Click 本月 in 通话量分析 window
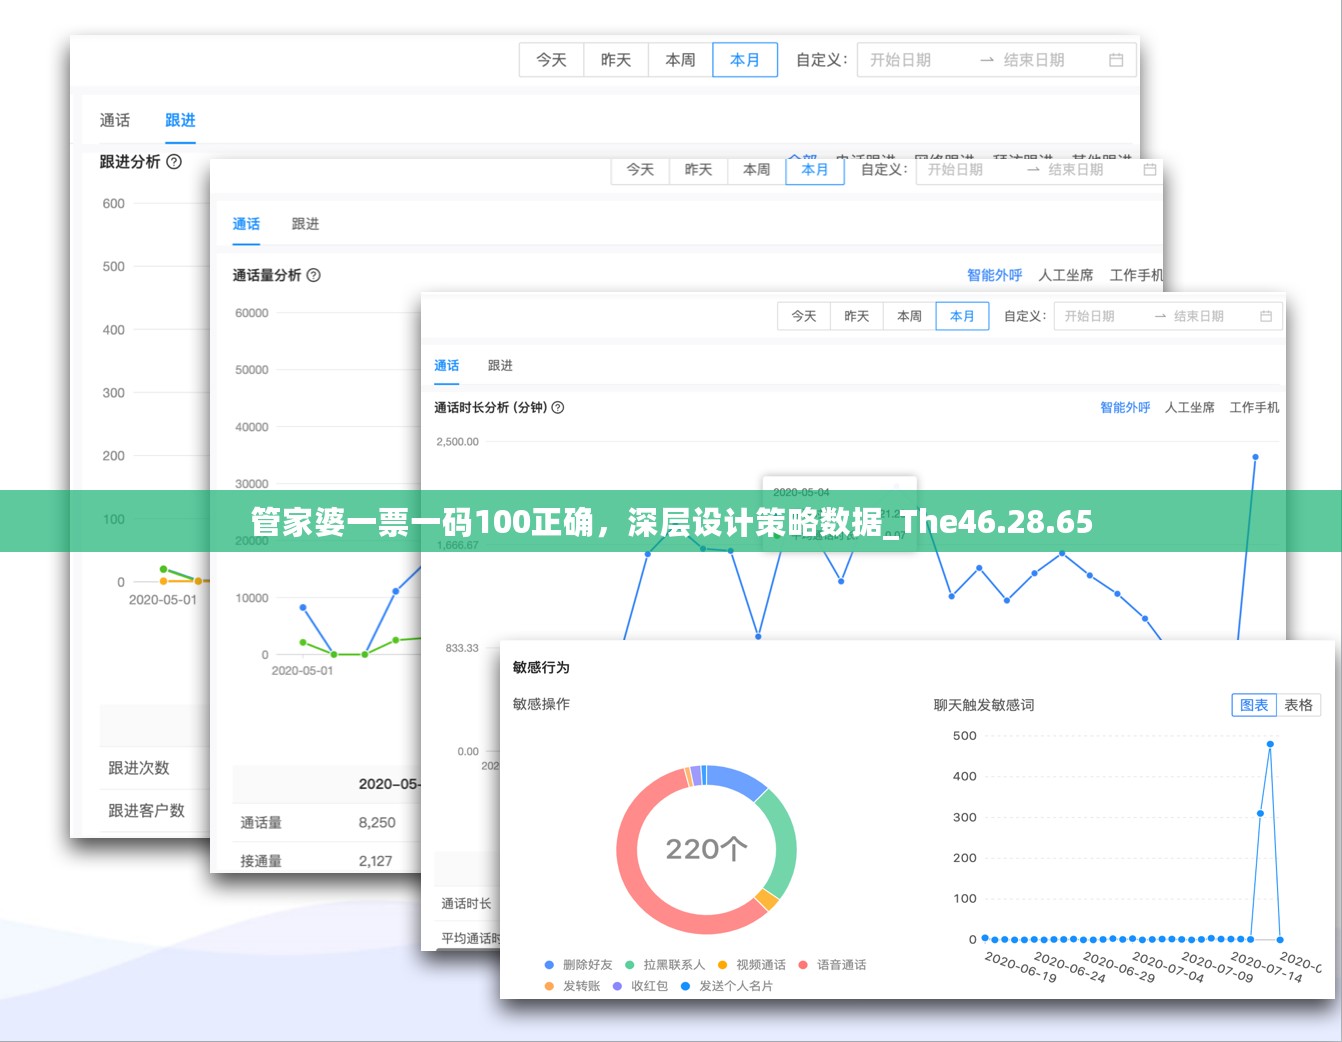This screenshot has width=1342, height=1042. tap(815, 170)
